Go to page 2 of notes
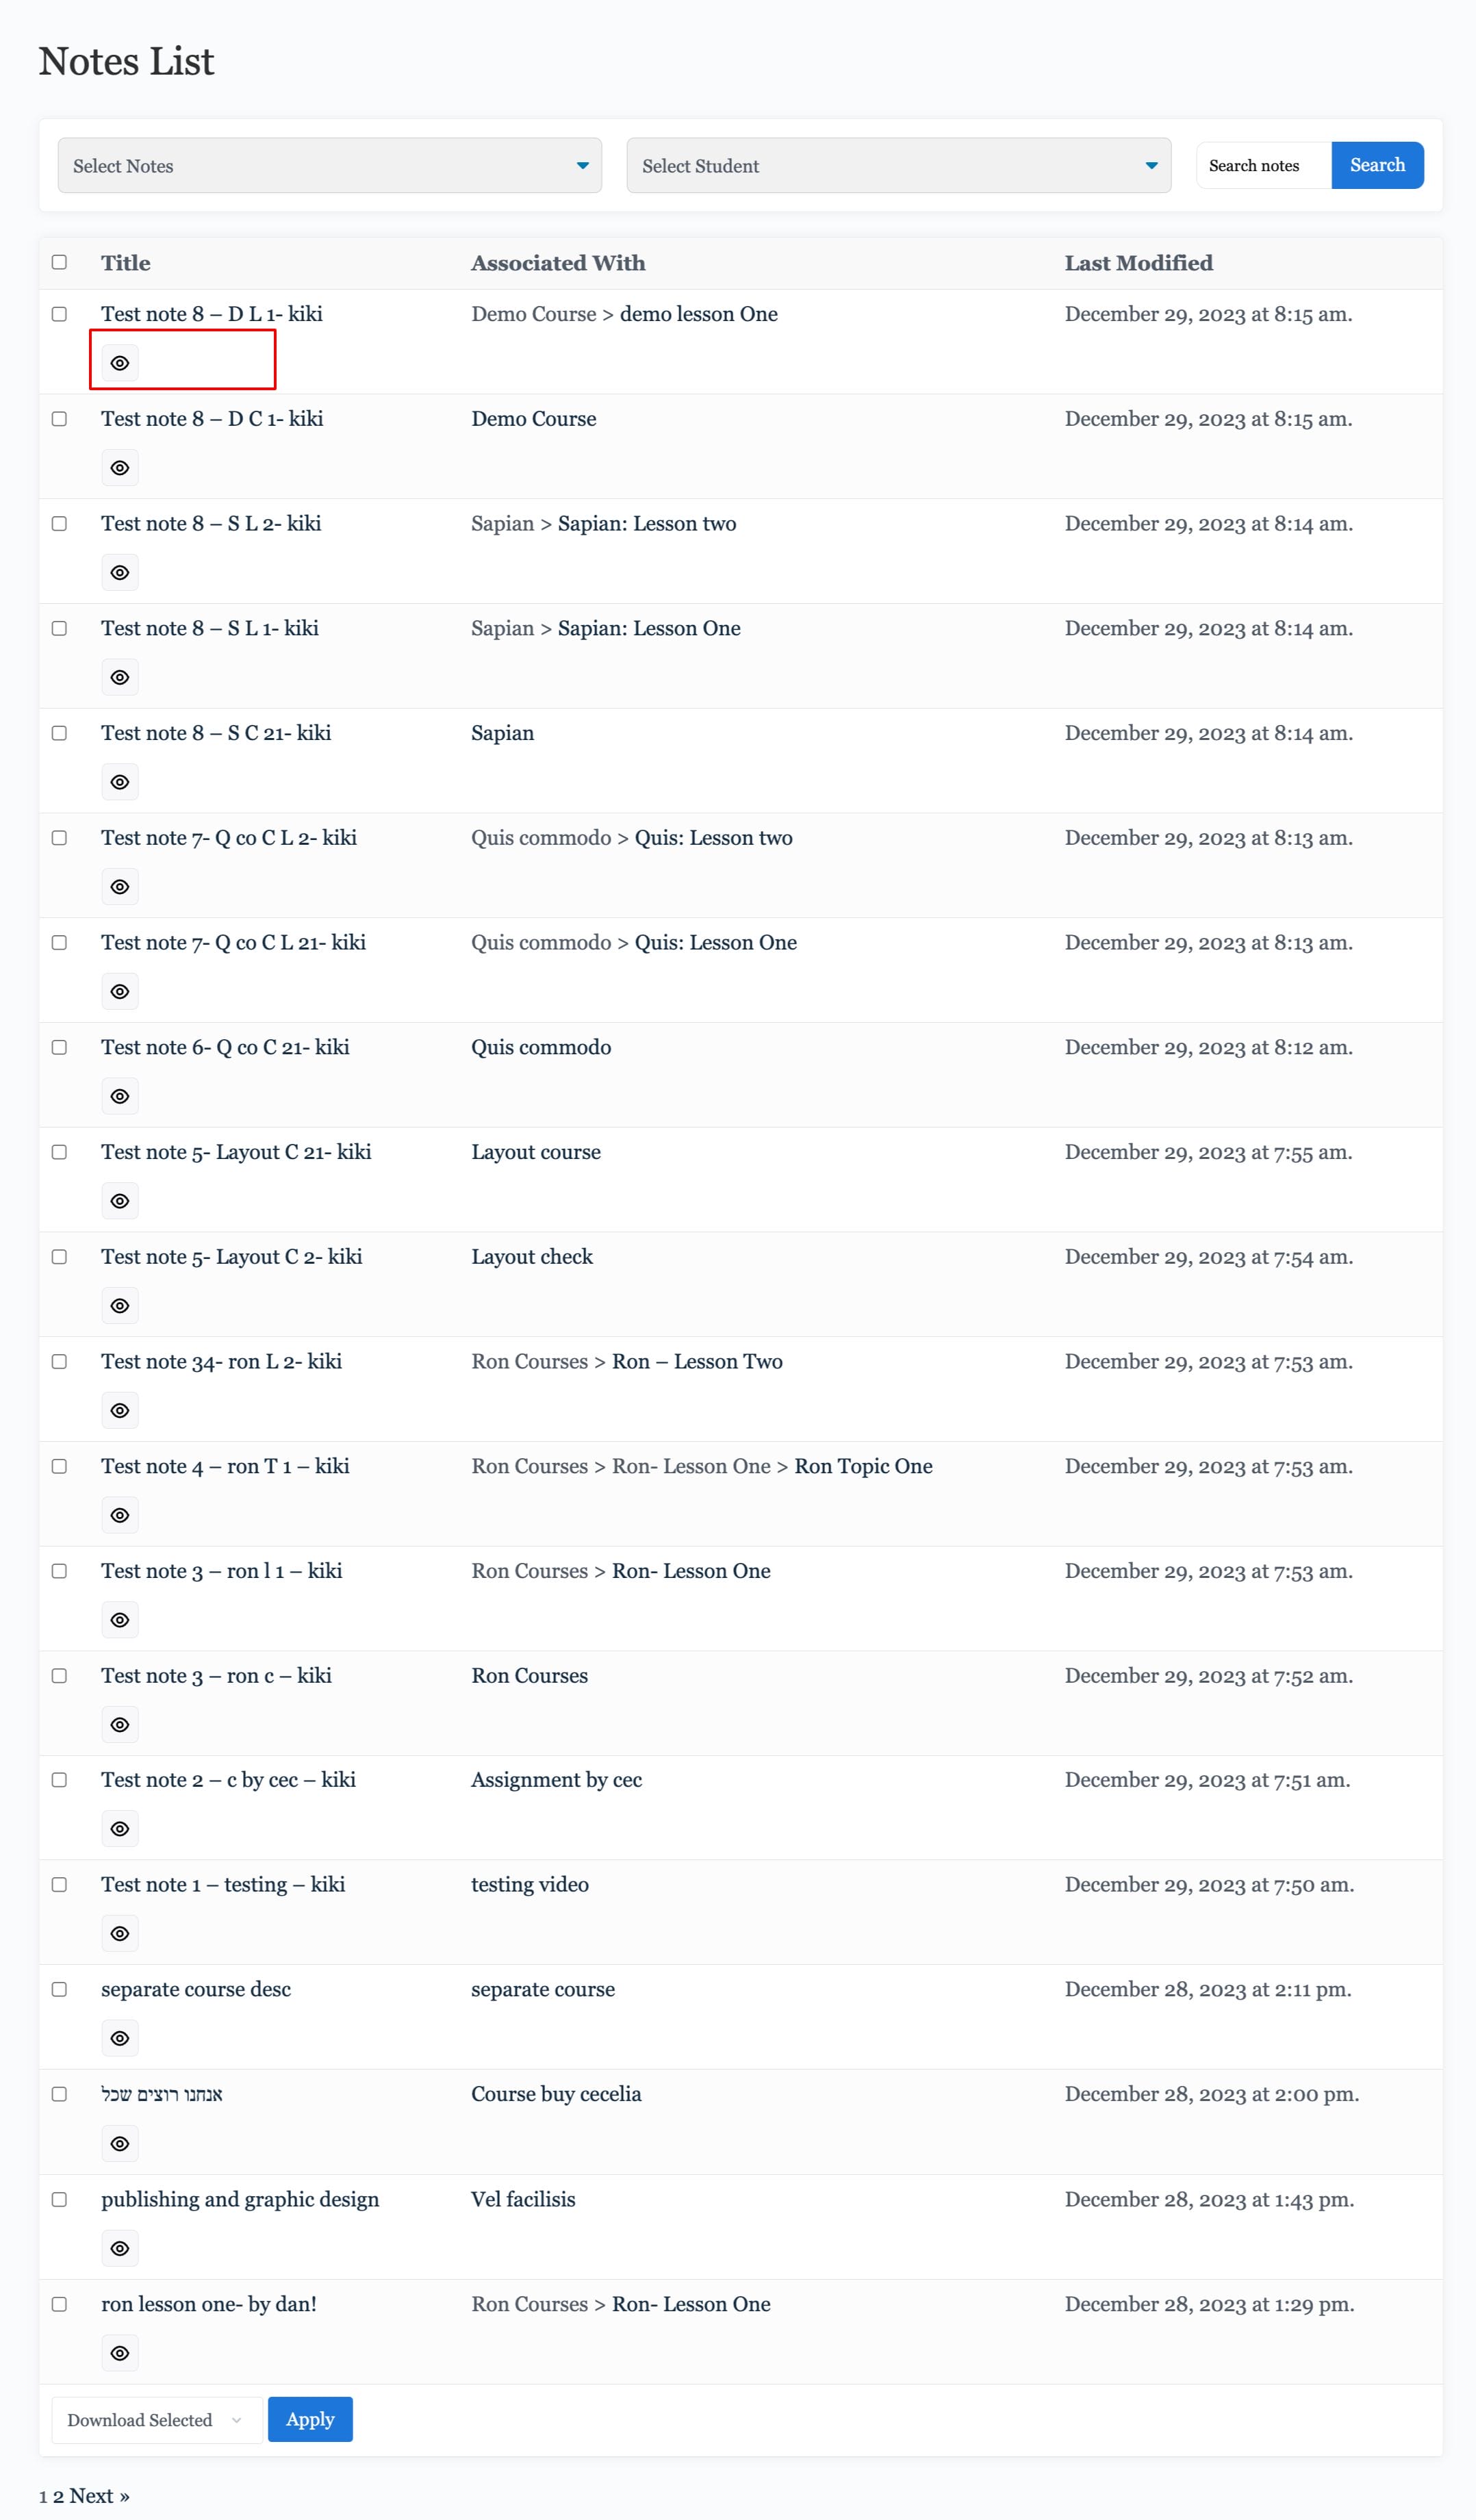 (x=59, y=2496)
